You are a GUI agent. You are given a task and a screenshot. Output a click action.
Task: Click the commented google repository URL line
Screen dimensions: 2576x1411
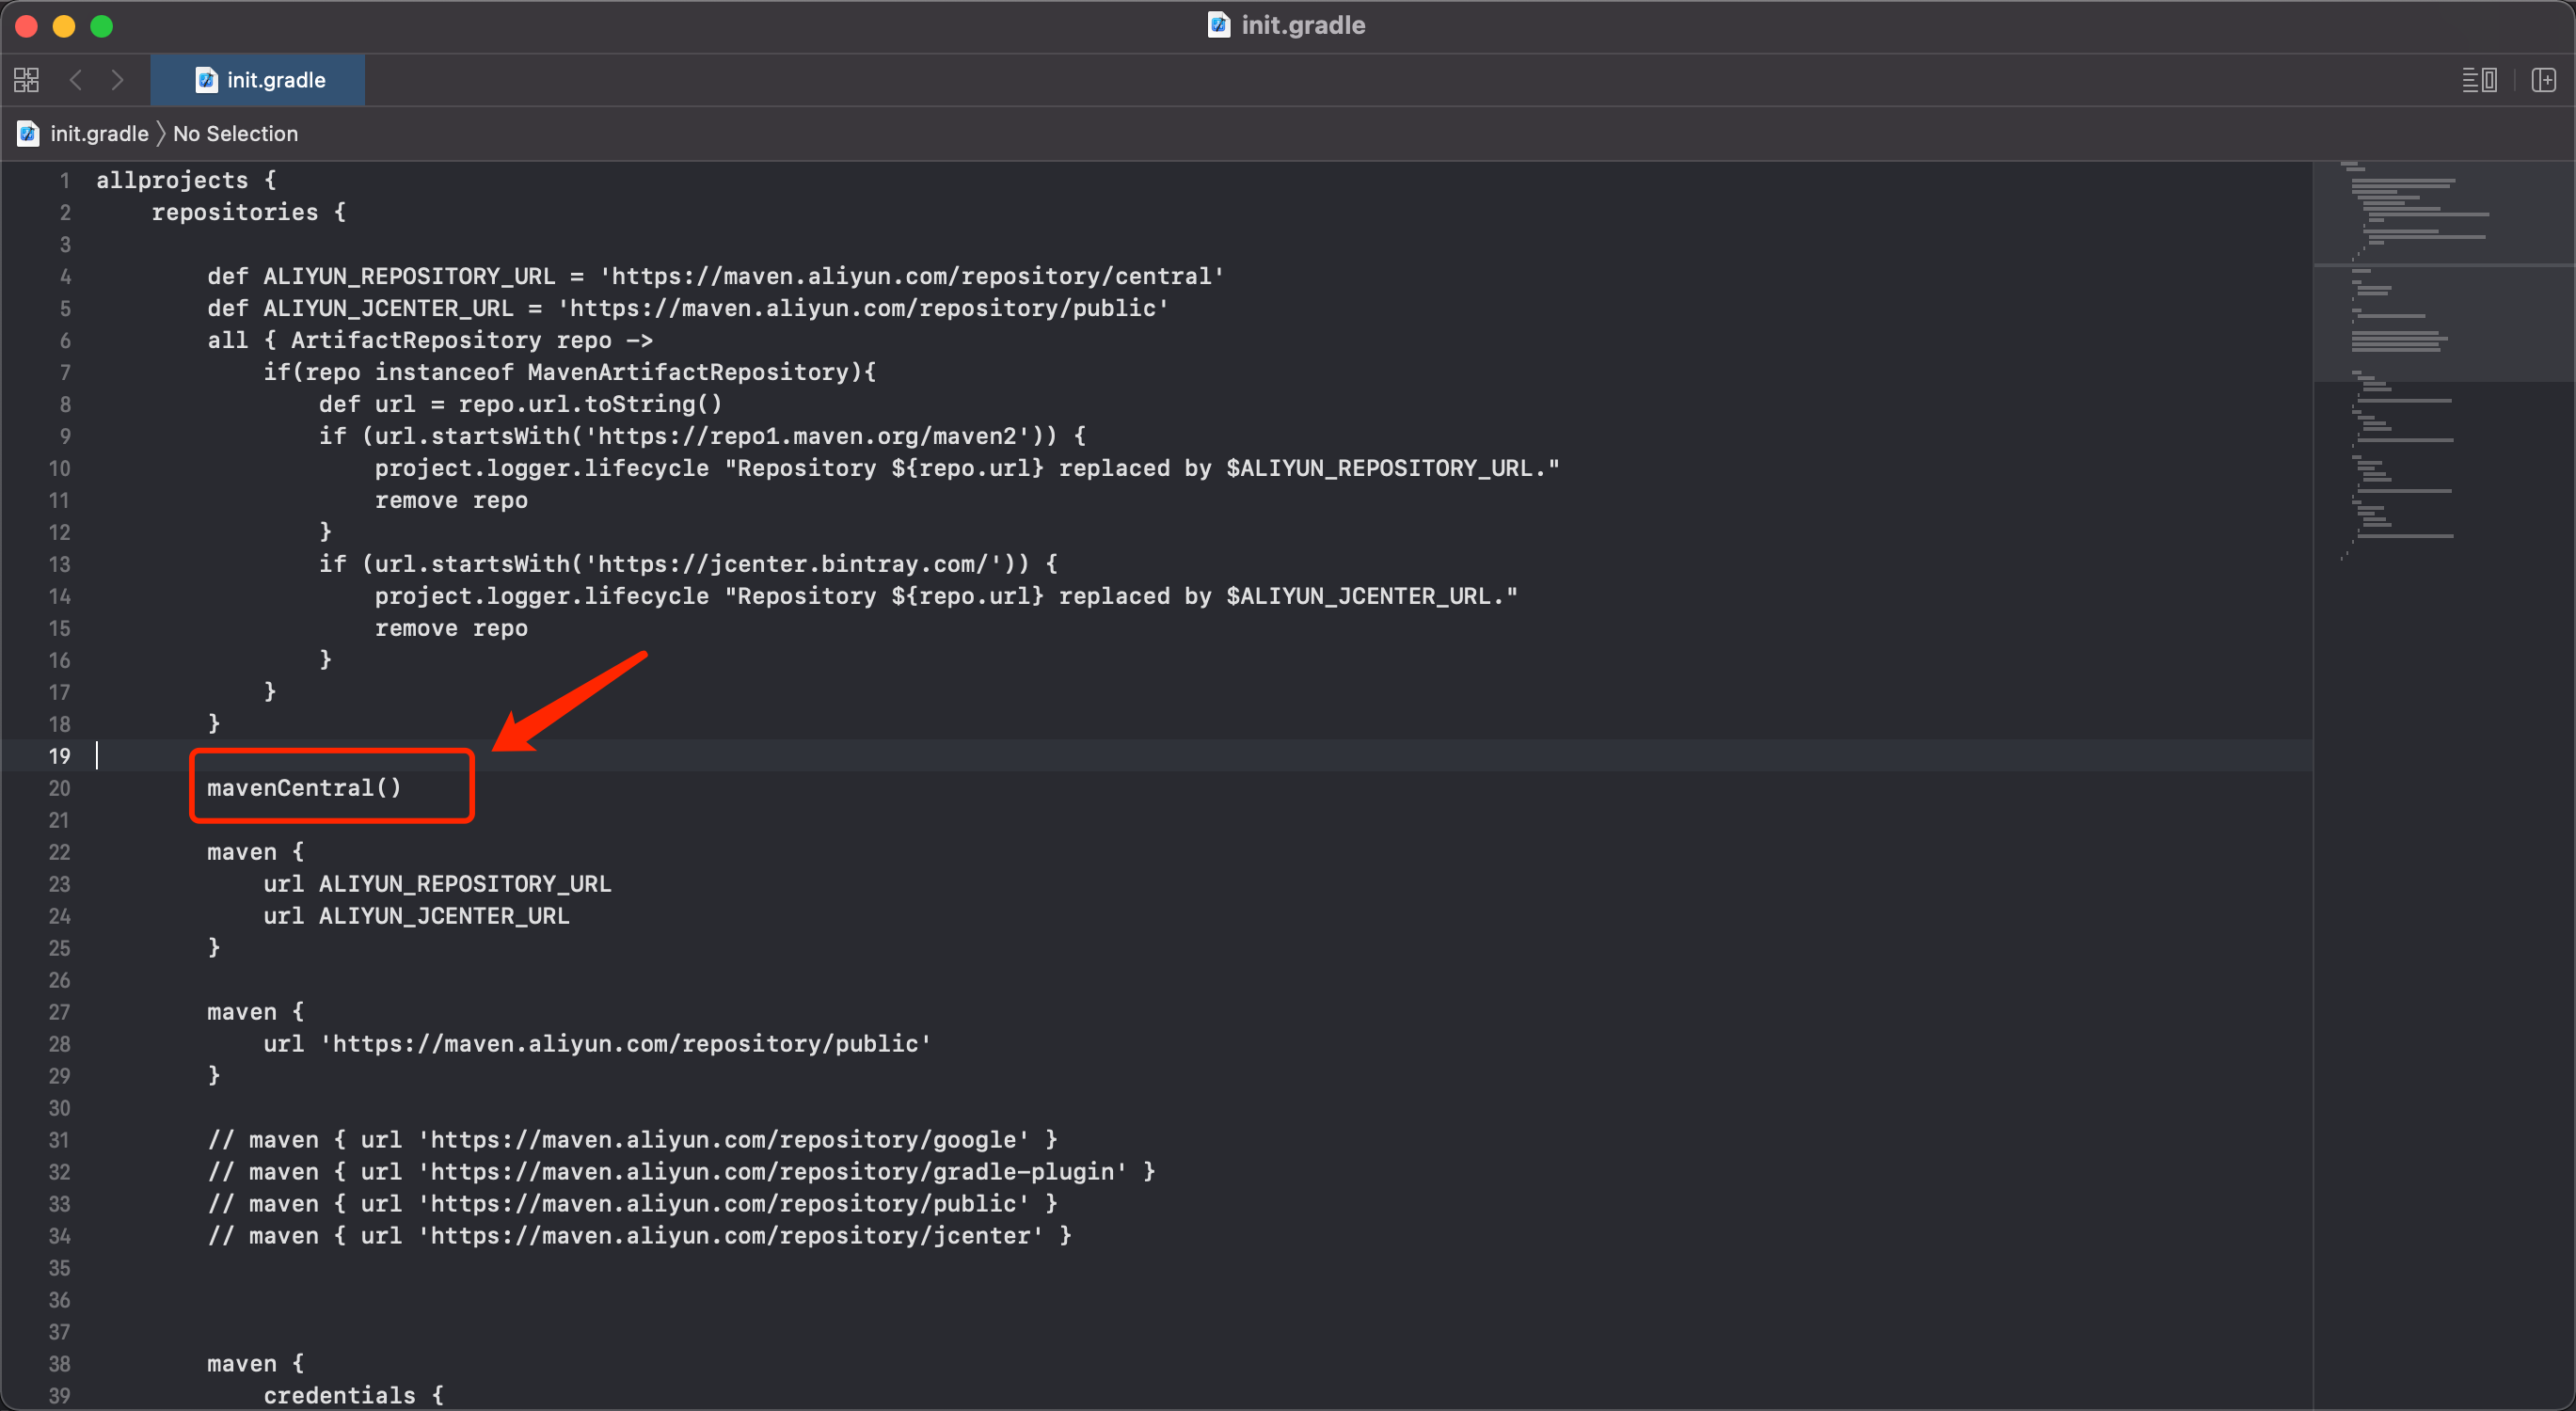coord(632,1139)
